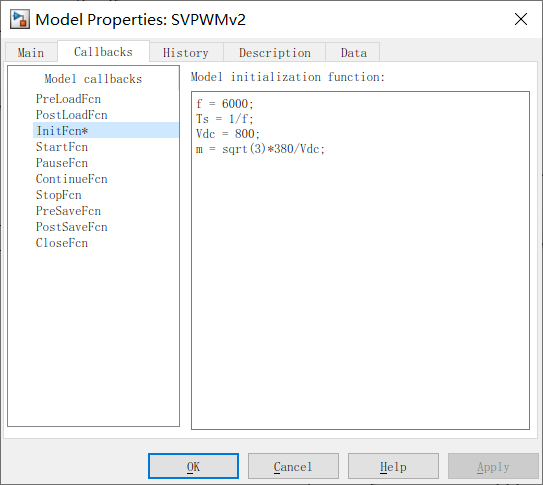Select ContinueFcn callback
The height and width of the screenshot is (485, 543).
pyautogui.click(x=72, y=179)
